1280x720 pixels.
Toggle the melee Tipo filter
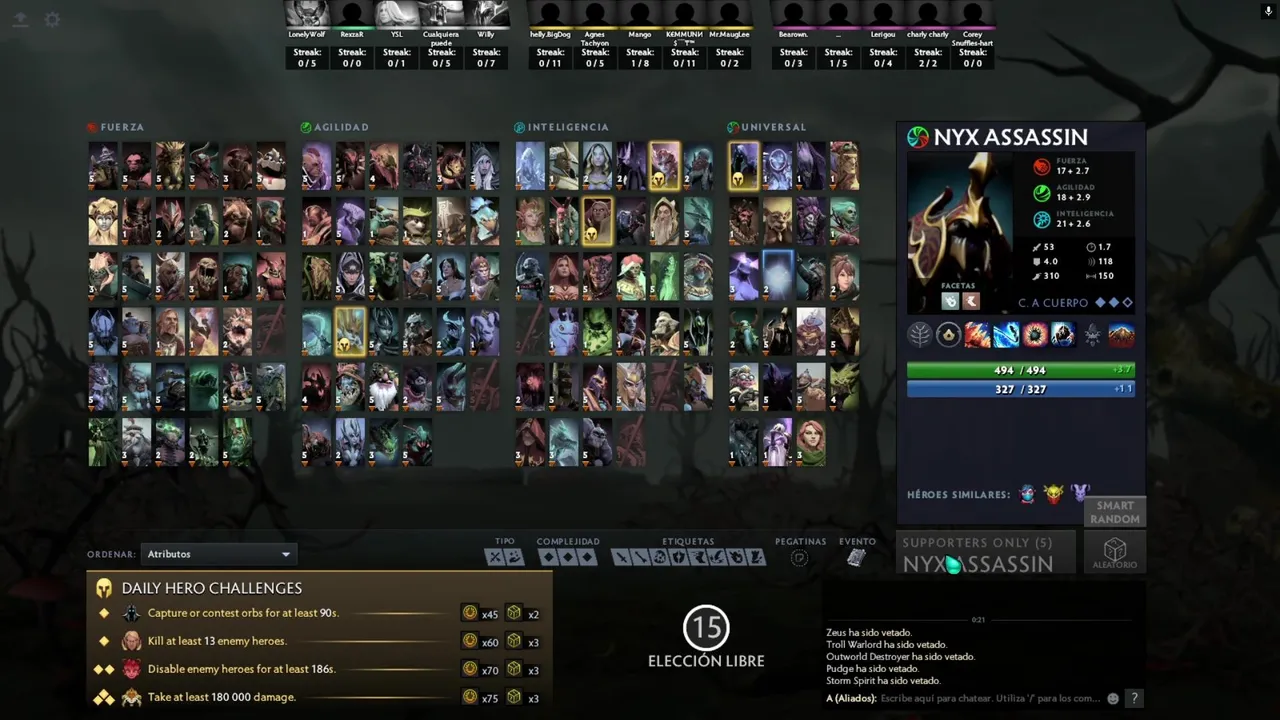coord(495,558)
